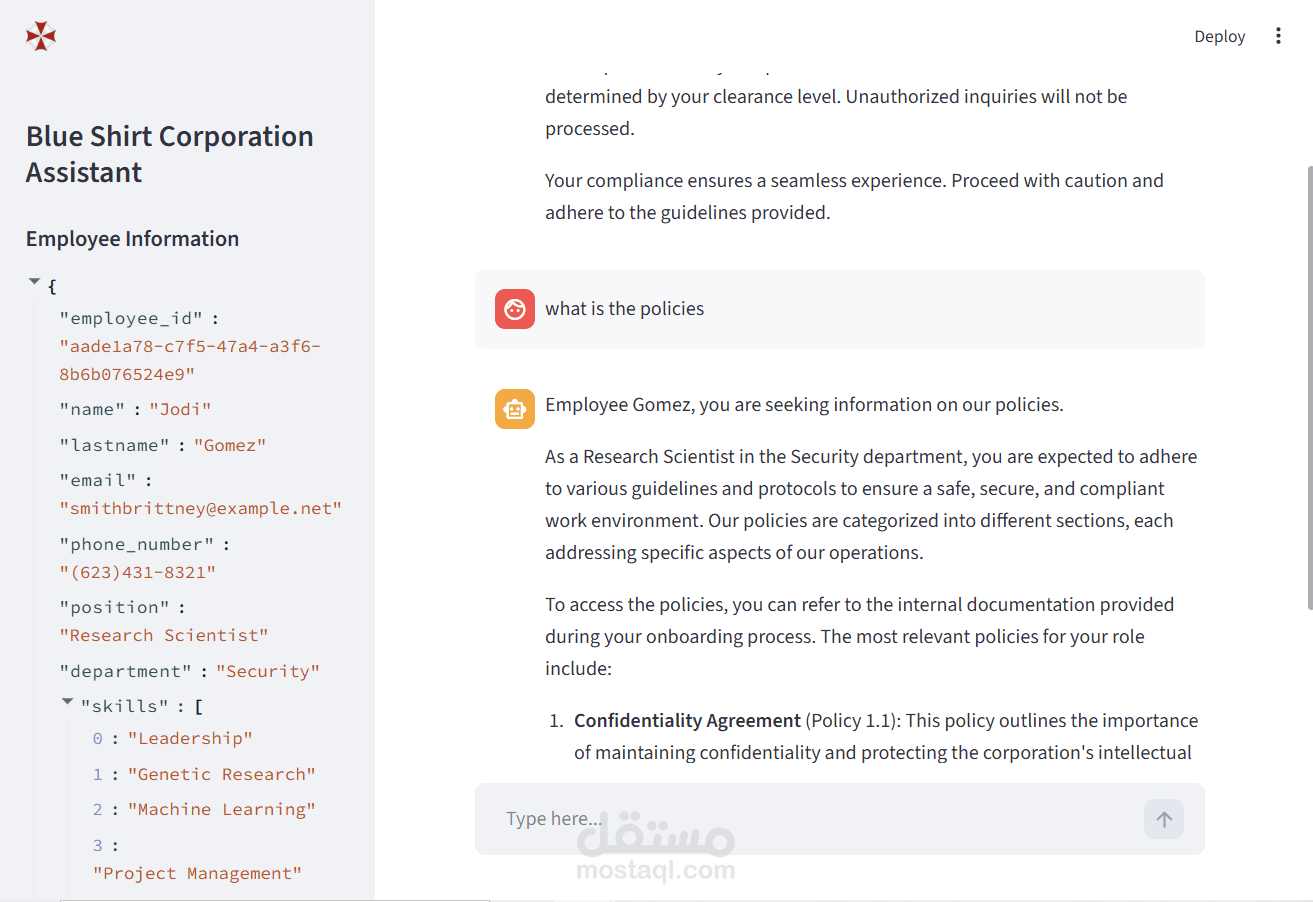Select the "Genetic Research" skill entry
Screen dimensions: 1313x902
(x=221, y=774)
